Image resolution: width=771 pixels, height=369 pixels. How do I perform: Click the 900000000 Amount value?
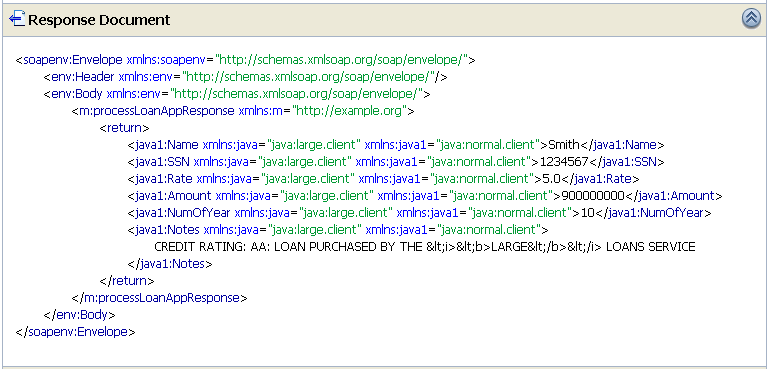[x=593, y=196]
